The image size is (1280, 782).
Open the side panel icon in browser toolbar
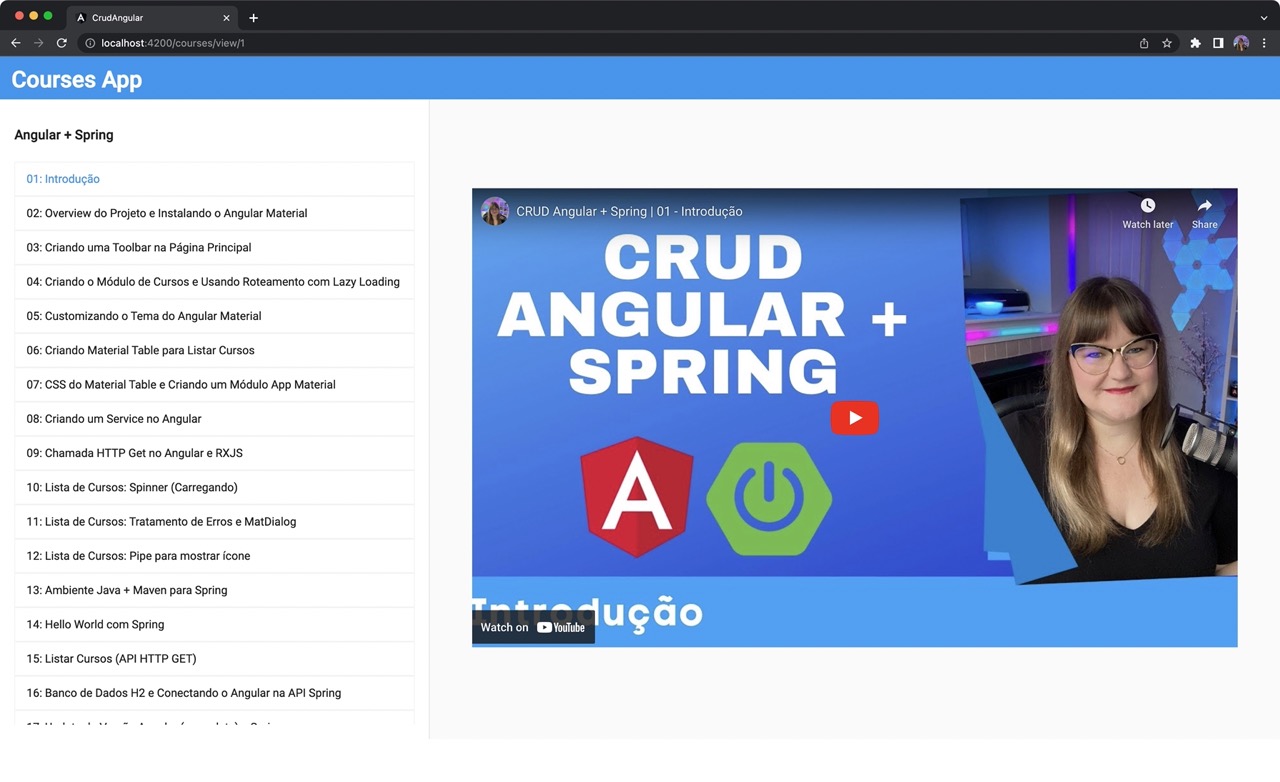click(x=1218, y=43)
